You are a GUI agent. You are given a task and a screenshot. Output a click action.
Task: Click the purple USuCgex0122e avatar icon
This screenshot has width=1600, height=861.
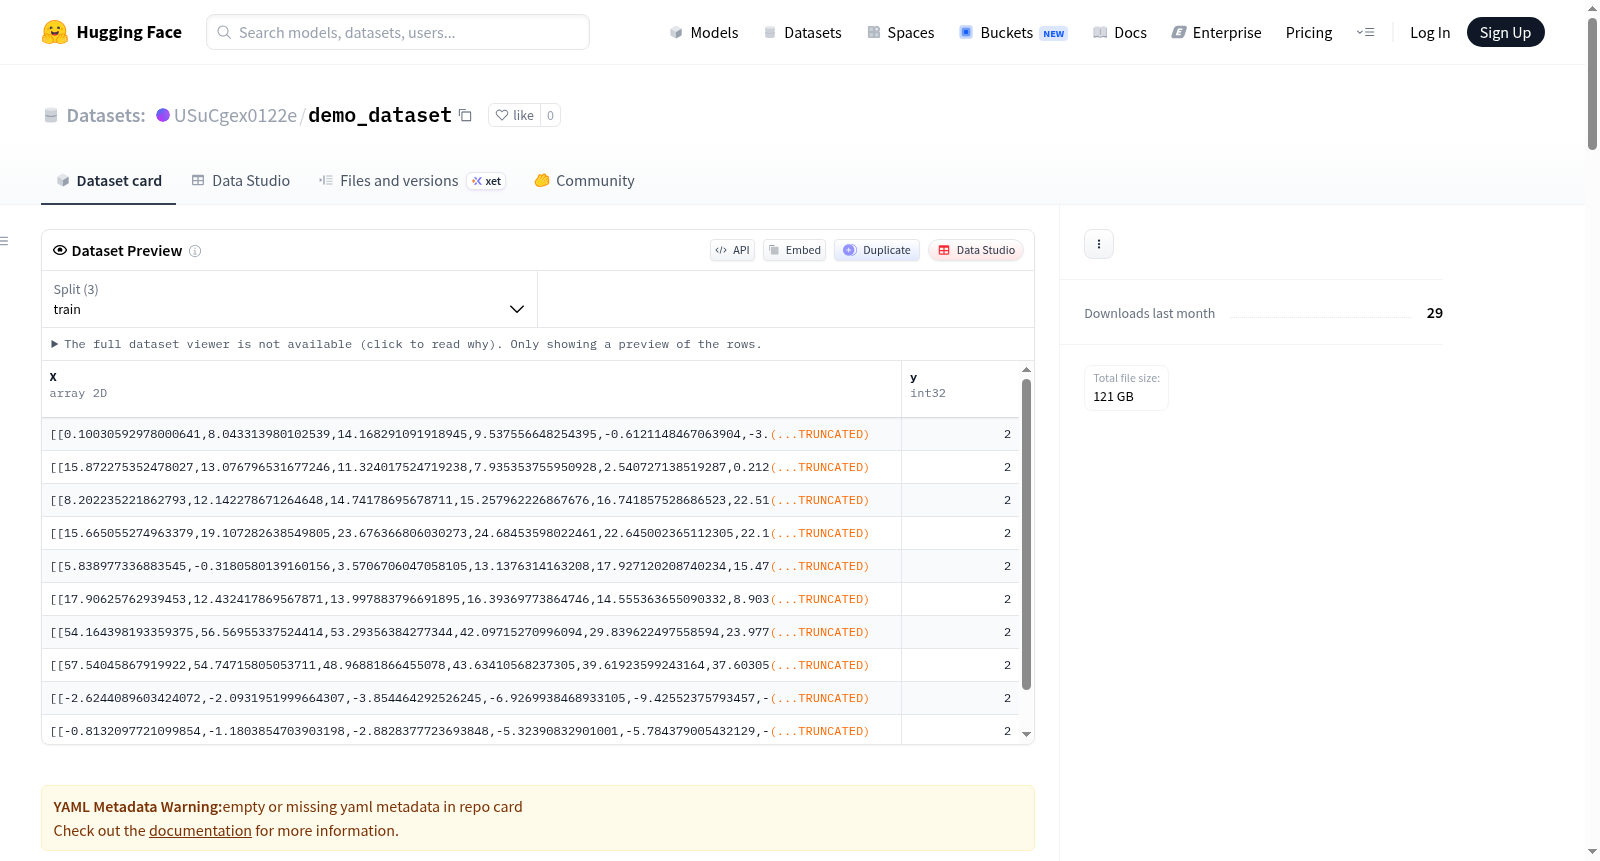tap(163, 115)
